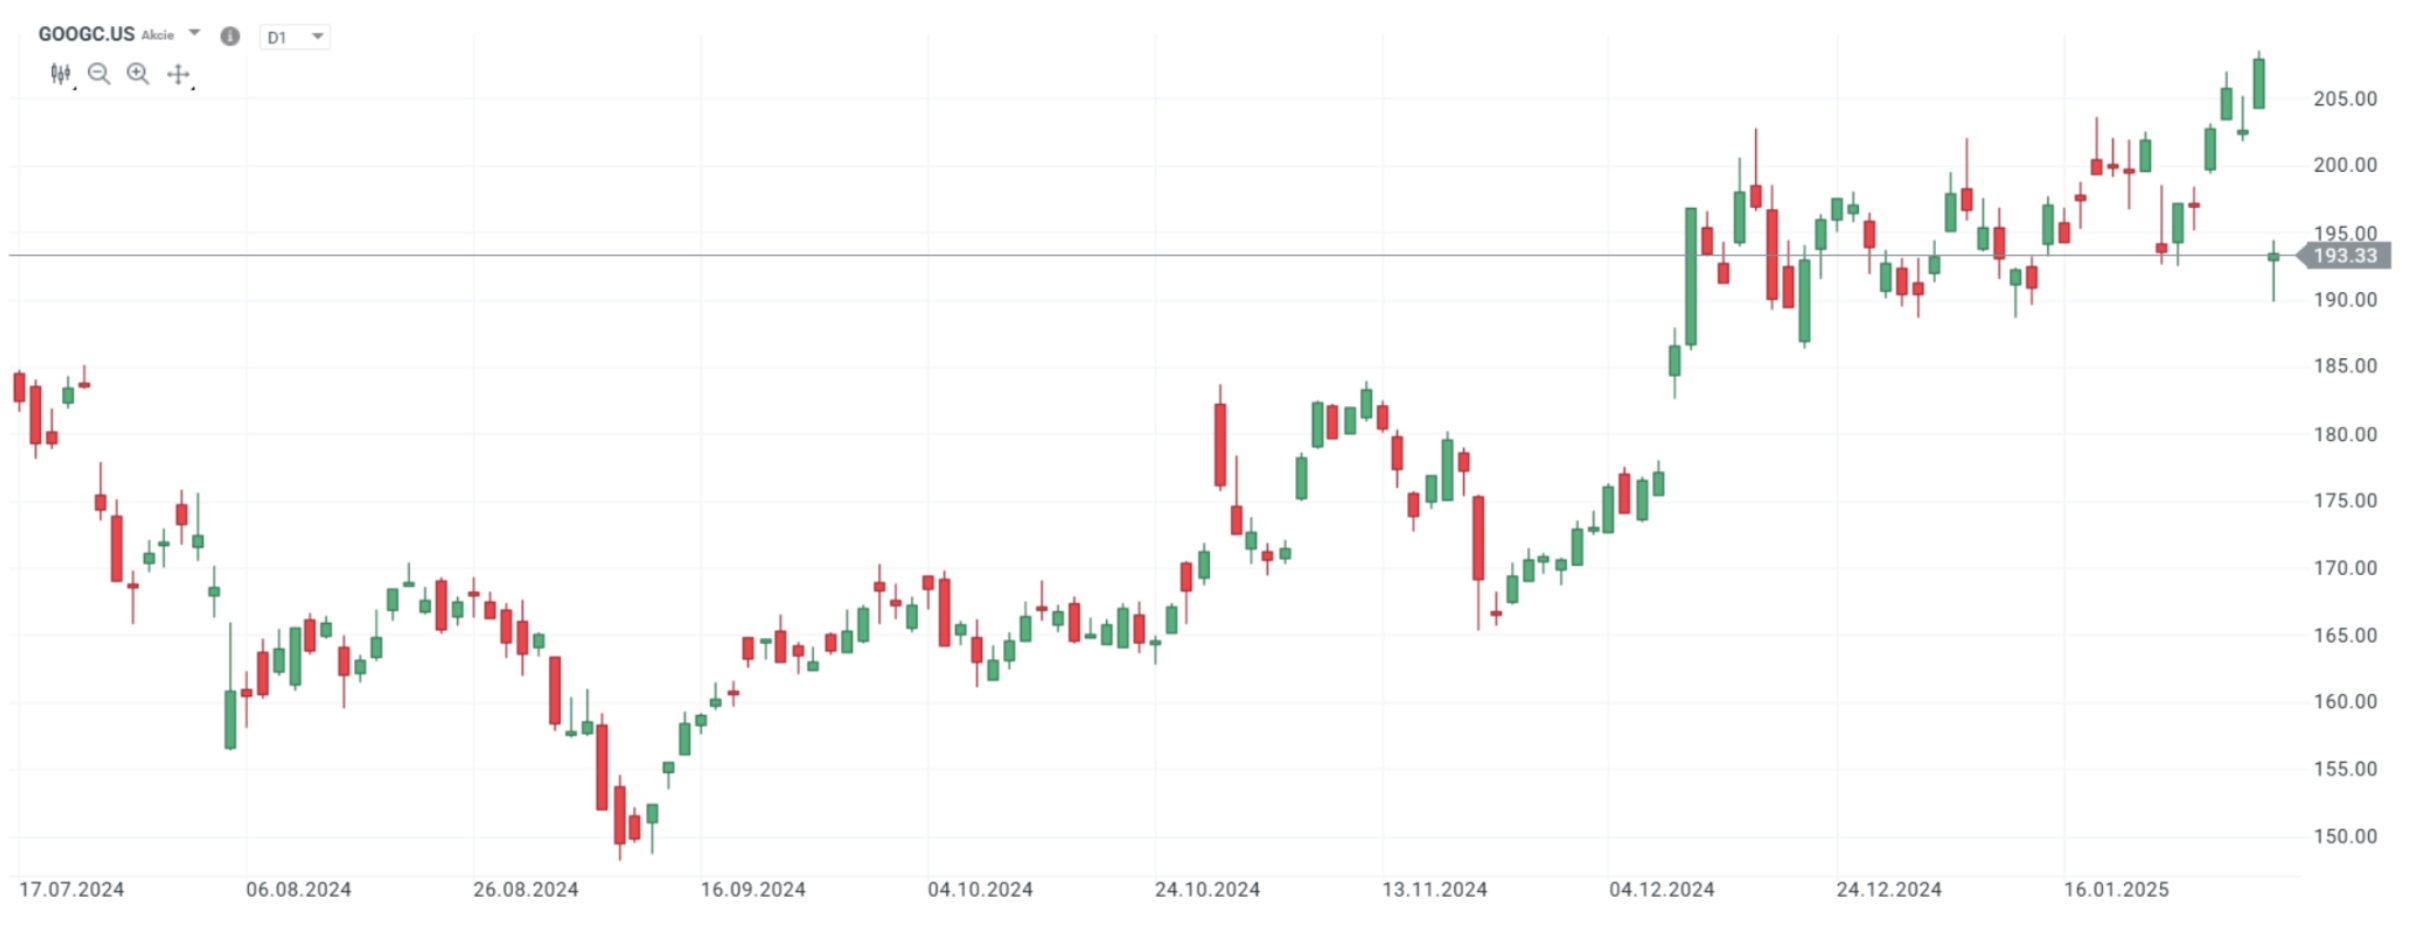Expand the GOOGC.US symbol dropdown arrow
The image size is (2428, 940).
(195, 33)
